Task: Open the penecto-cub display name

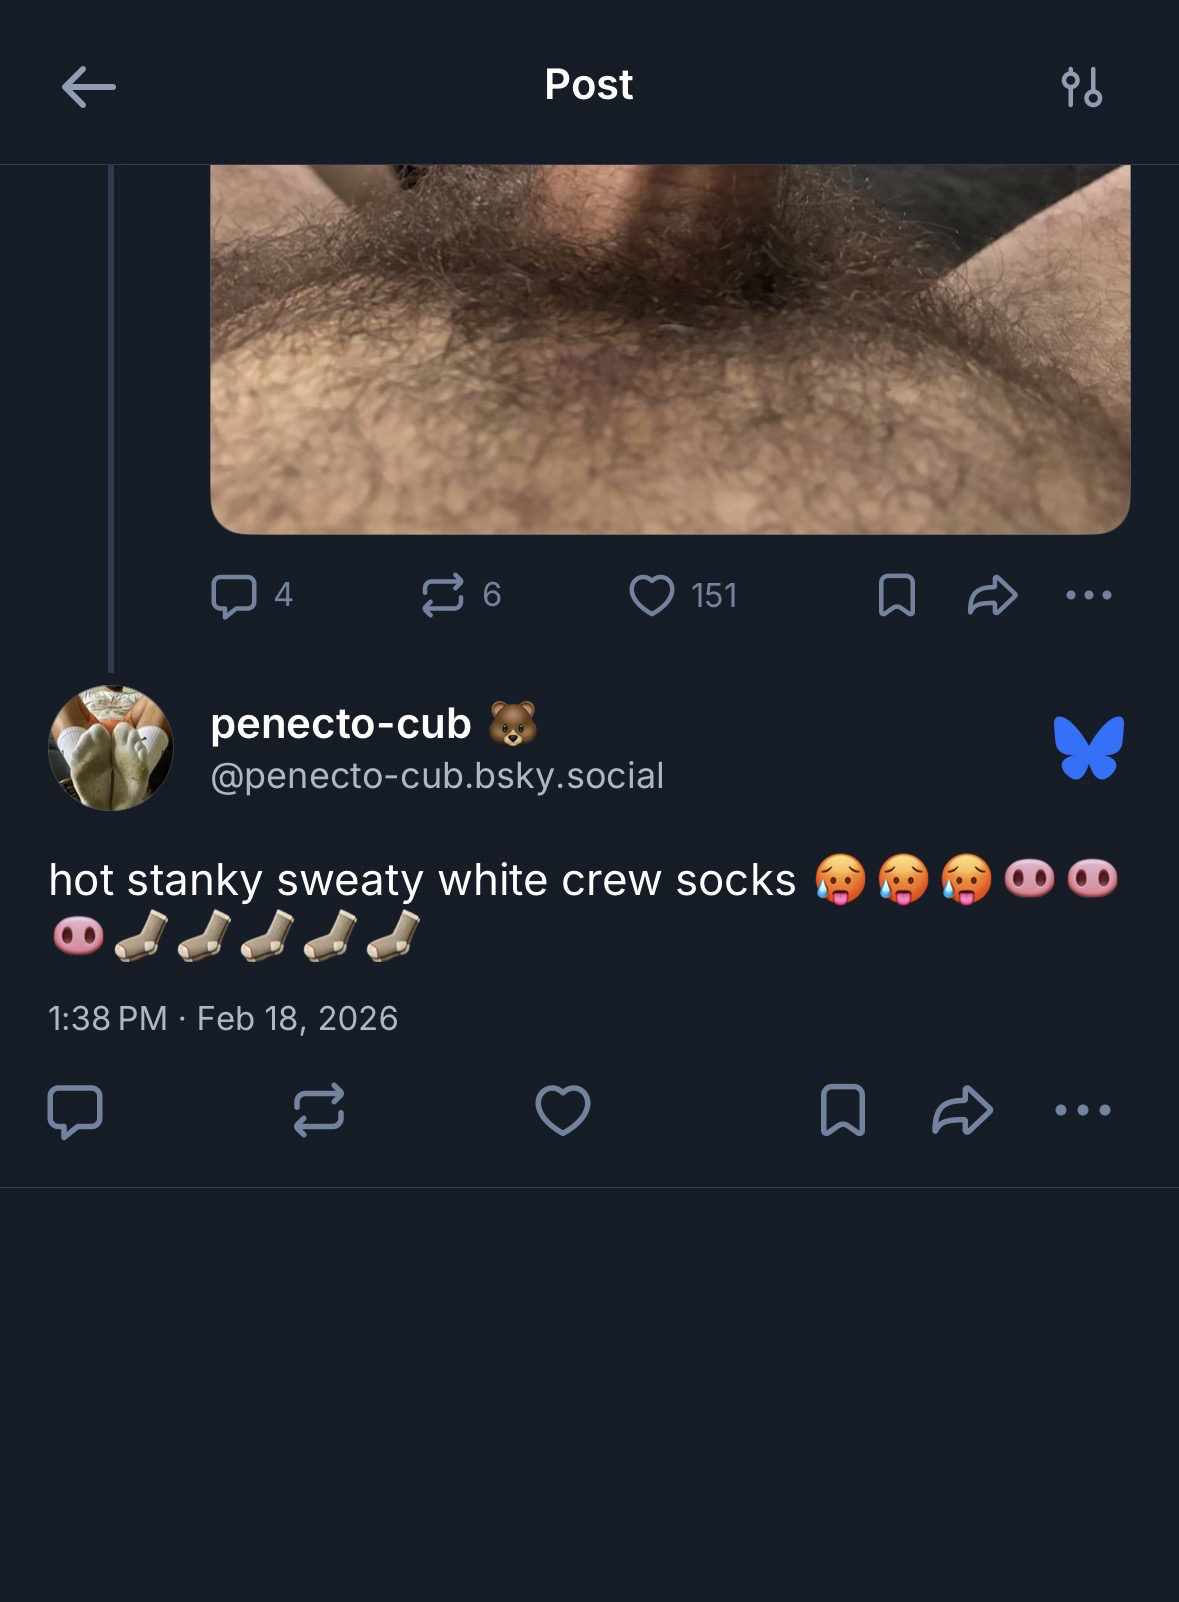Action: pyautogui.click(x=341, y=723)
